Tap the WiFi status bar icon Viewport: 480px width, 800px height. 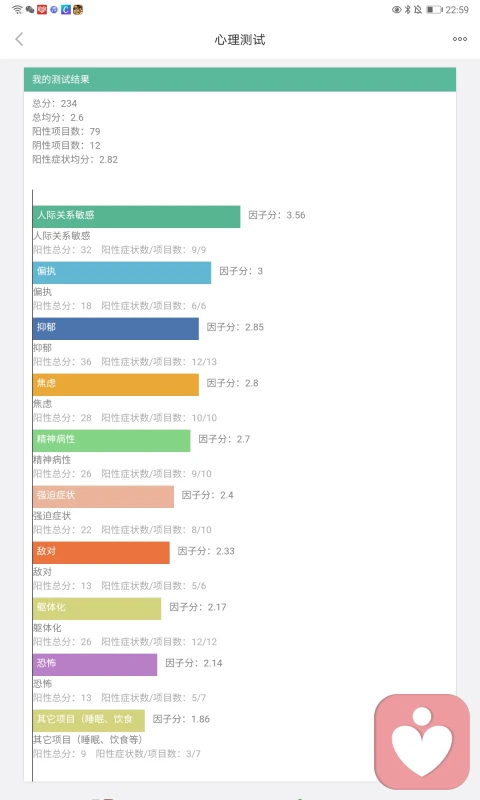(x=17, y=9)
